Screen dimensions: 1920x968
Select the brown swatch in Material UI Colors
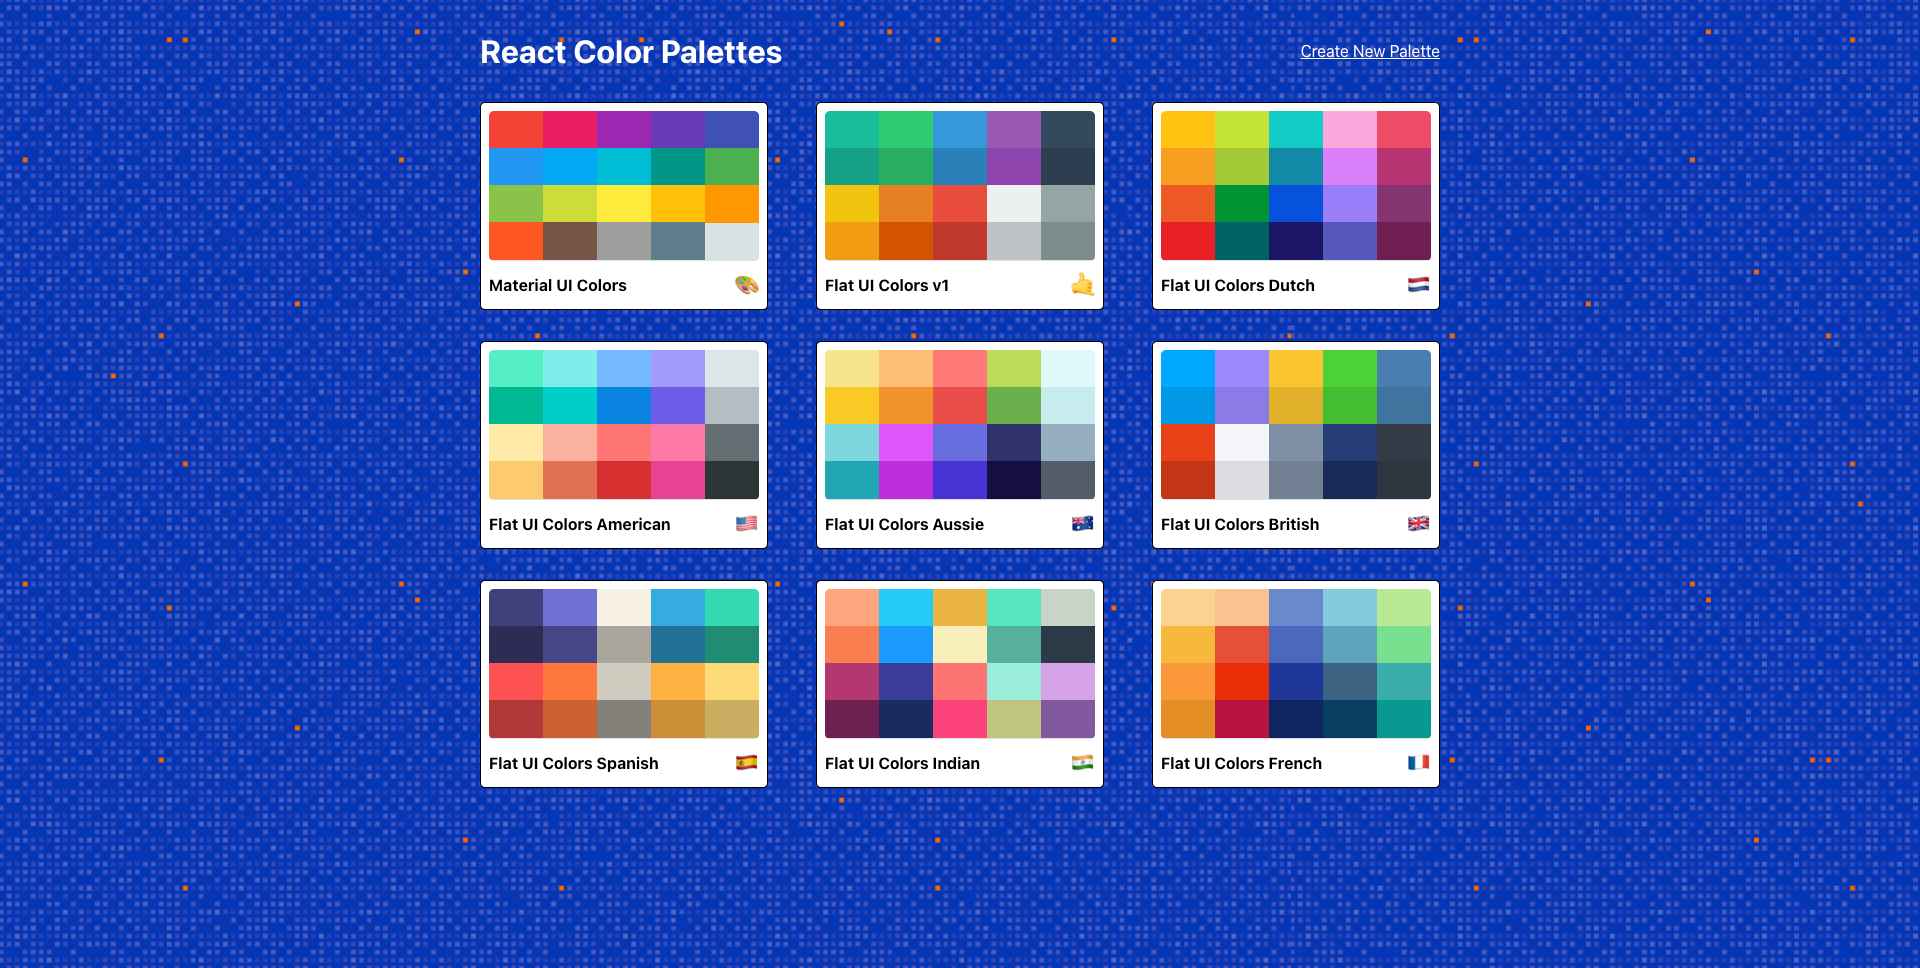pos(570,241)
